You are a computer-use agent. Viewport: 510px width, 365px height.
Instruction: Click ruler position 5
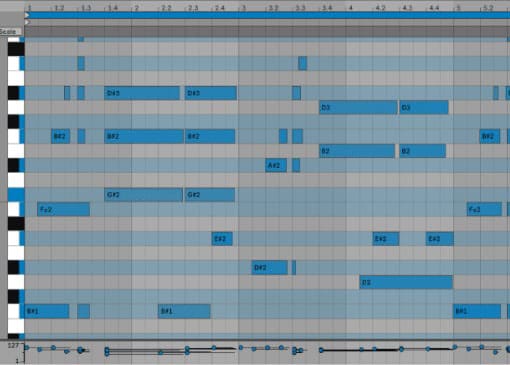point(458,8)
